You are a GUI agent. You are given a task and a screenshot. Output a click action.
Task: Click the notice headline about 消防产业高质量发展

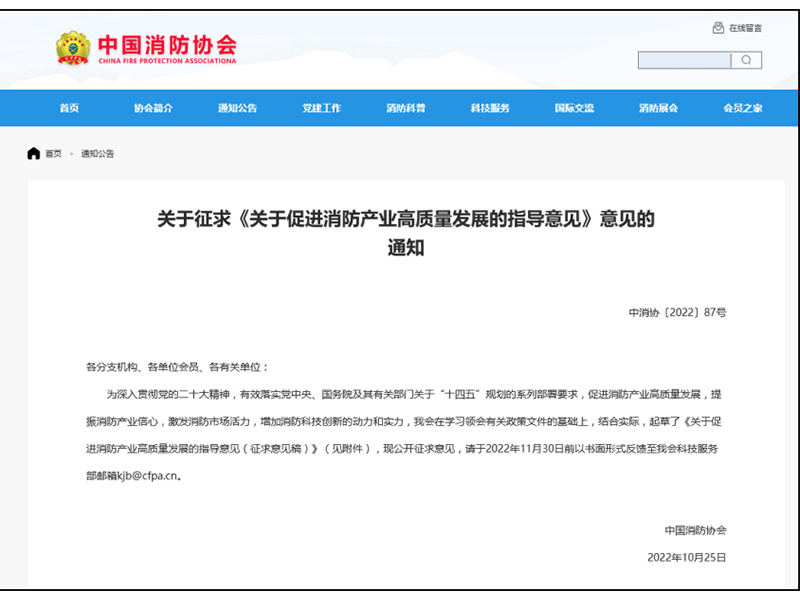pyautogui.click(x=405, y=220)
